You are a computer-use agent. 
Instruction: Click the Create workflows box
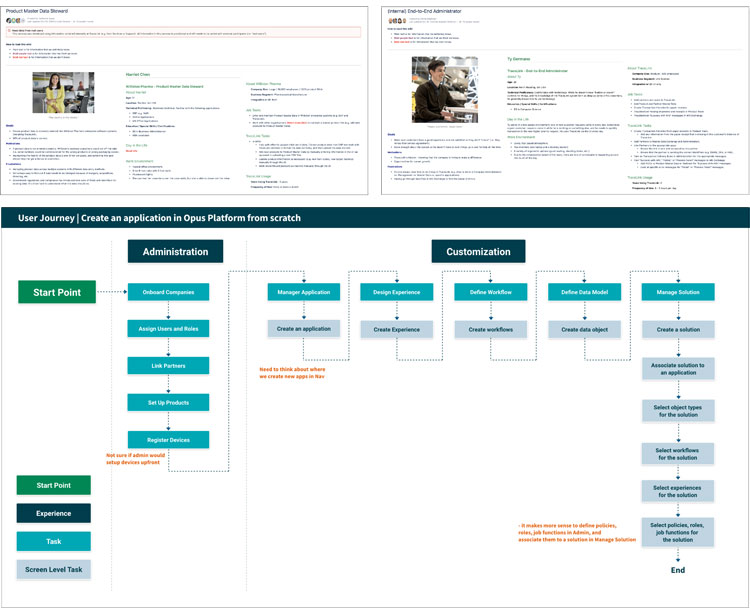(490, 329)
